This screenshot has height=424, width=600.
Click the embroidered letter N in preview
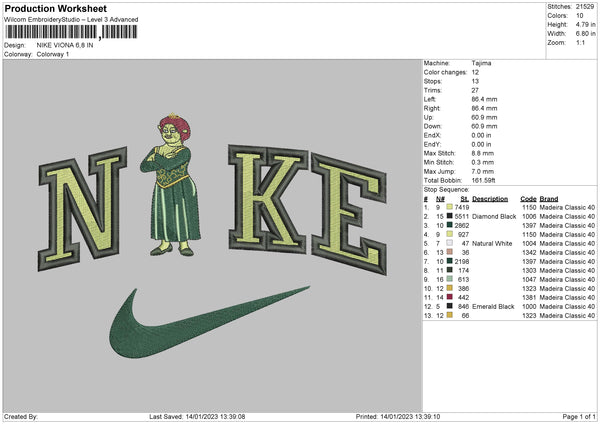(x=83, y=208)
